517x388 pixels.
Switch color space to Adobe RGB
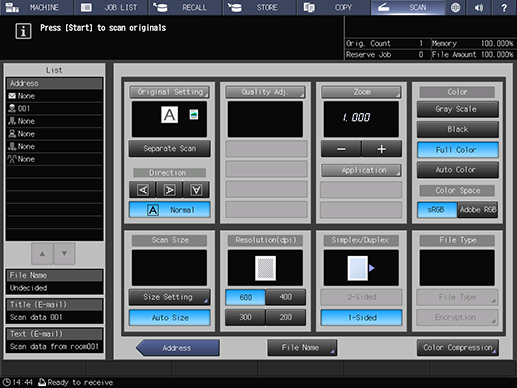point(478,210)
